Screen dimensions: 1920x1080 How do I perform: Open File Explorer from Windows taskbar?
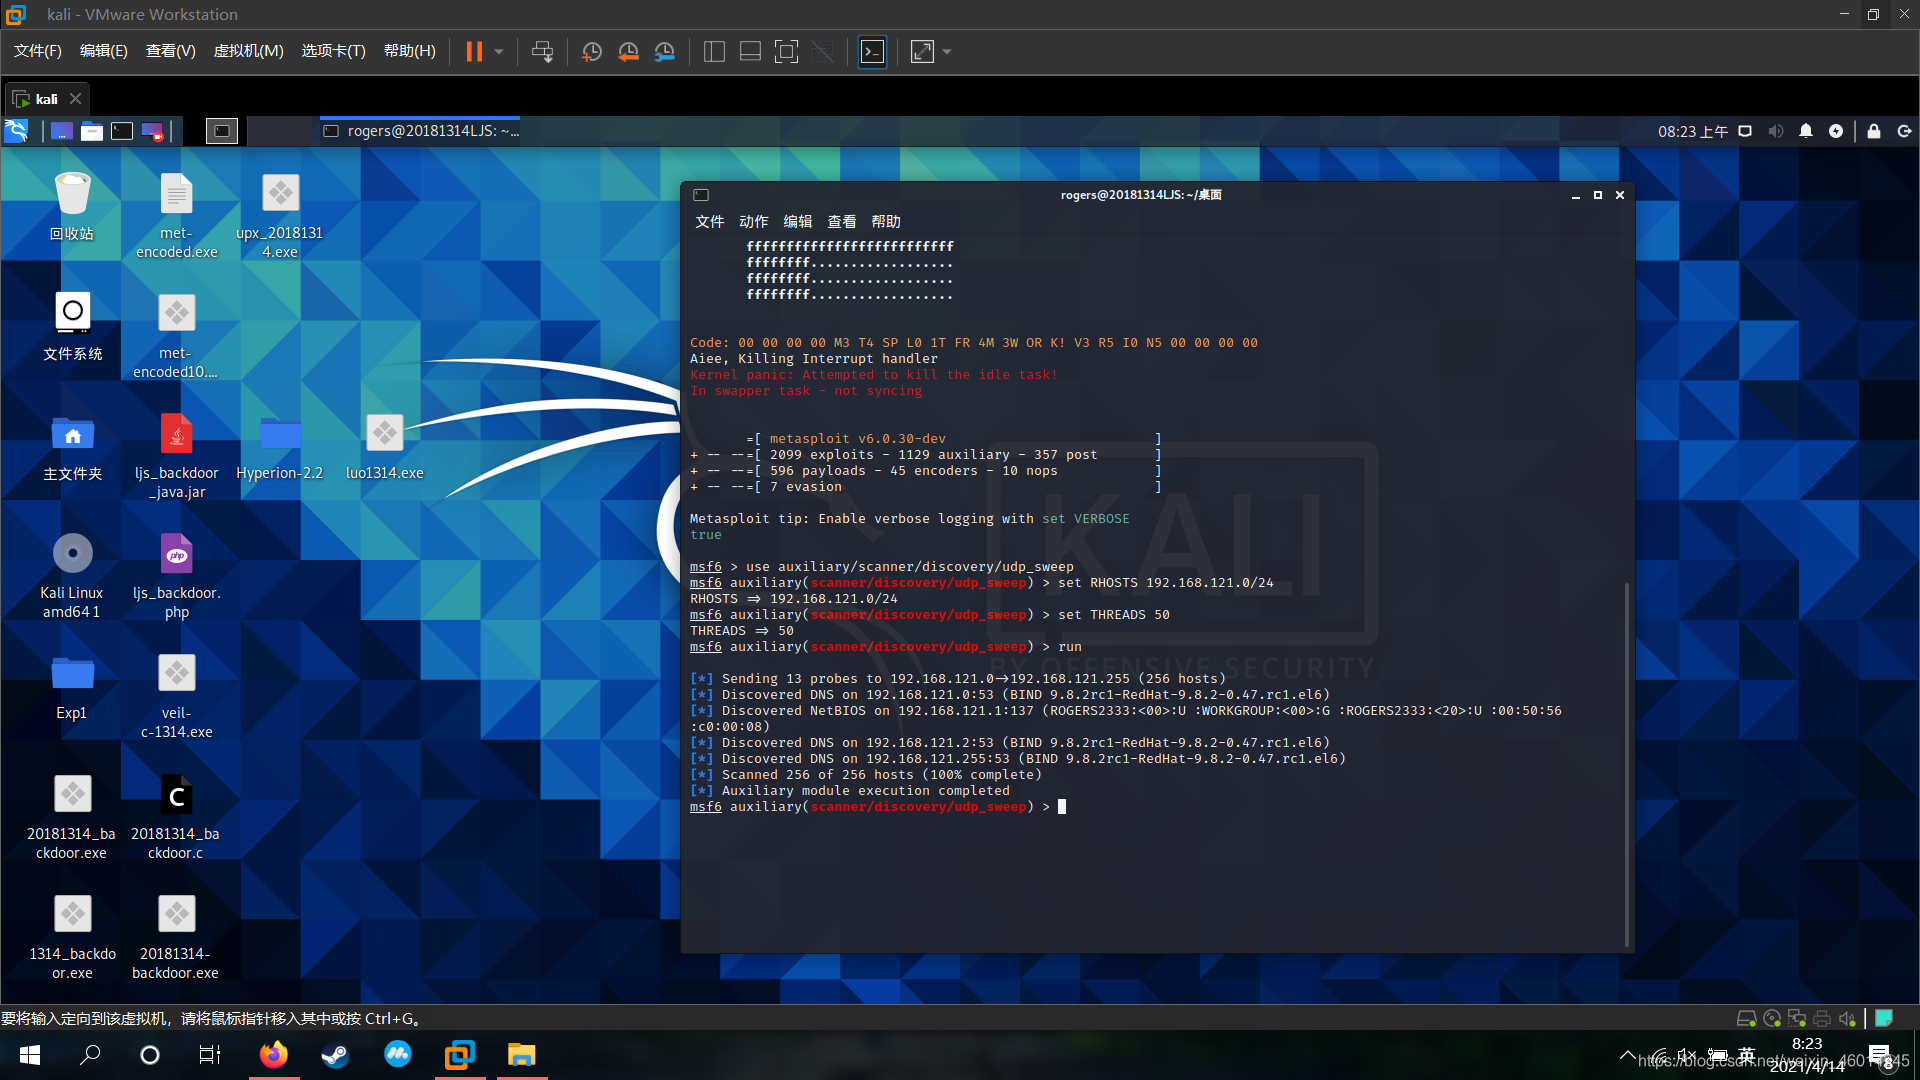521,1055
